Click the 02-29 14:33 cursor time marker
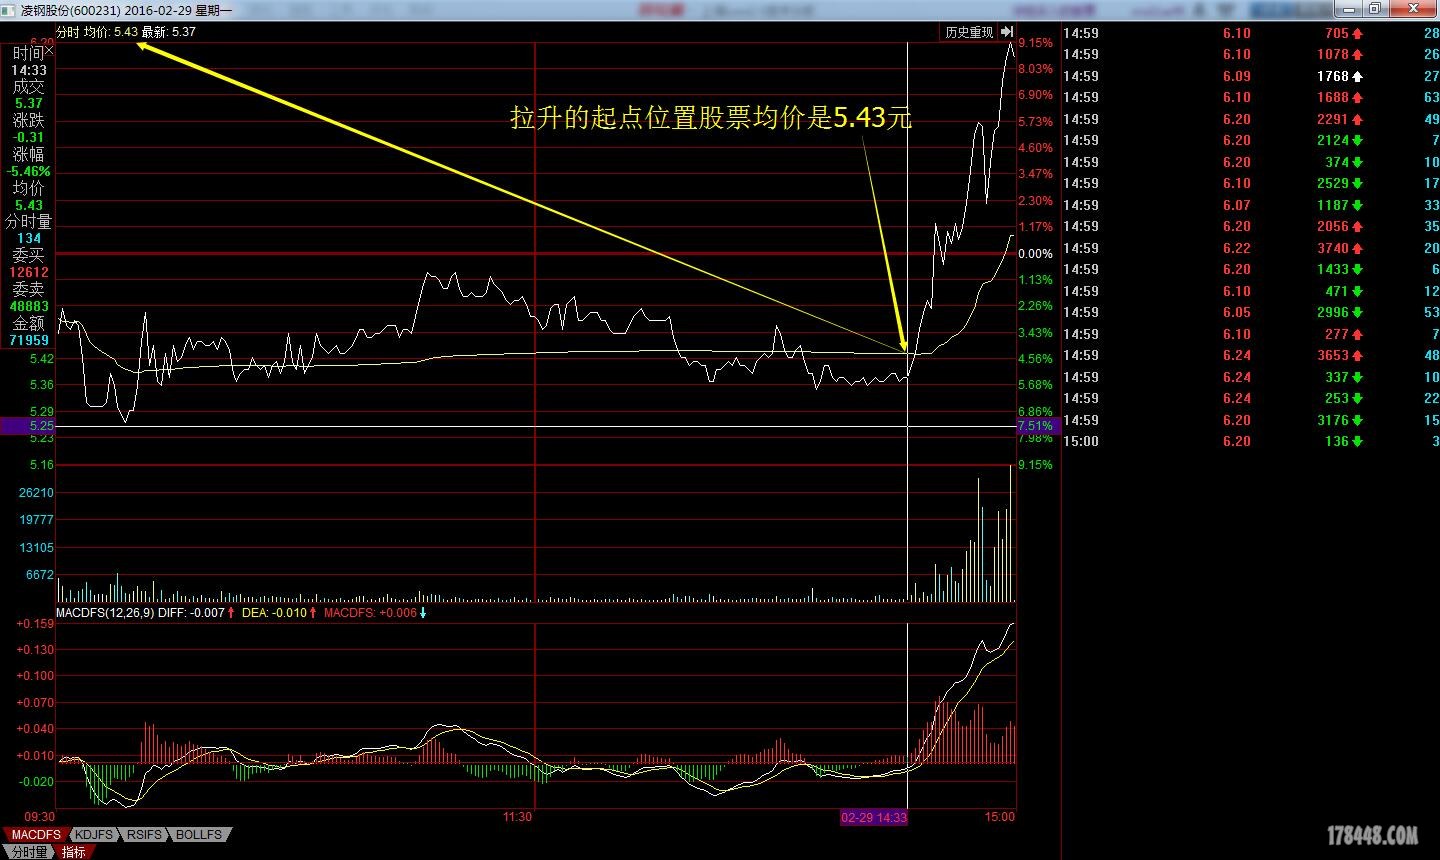This screenshot has height=860, width=1440. pyautogui.click(x=874, y=817)
